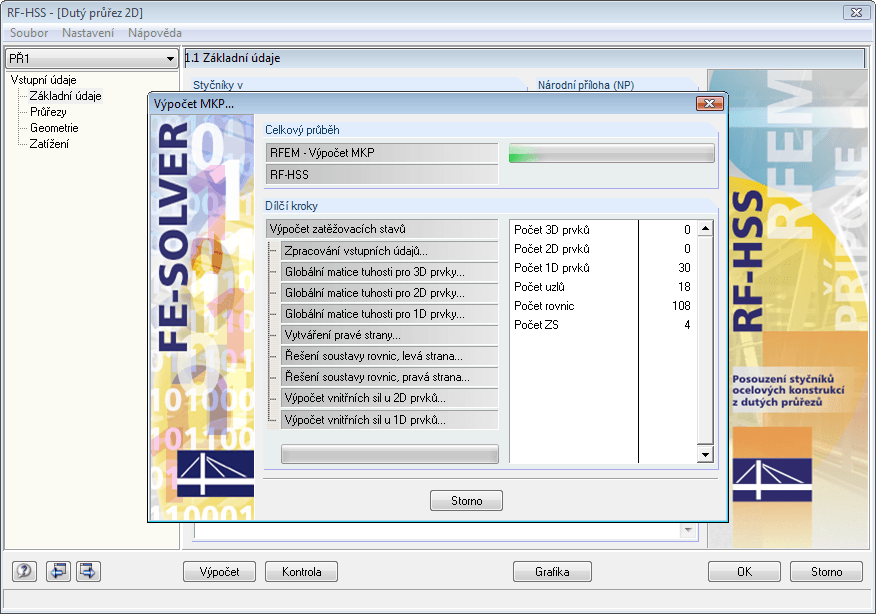Click Počet 3D prvků row
The width and height of the screenshot is (876, 614).
[603, 230]
